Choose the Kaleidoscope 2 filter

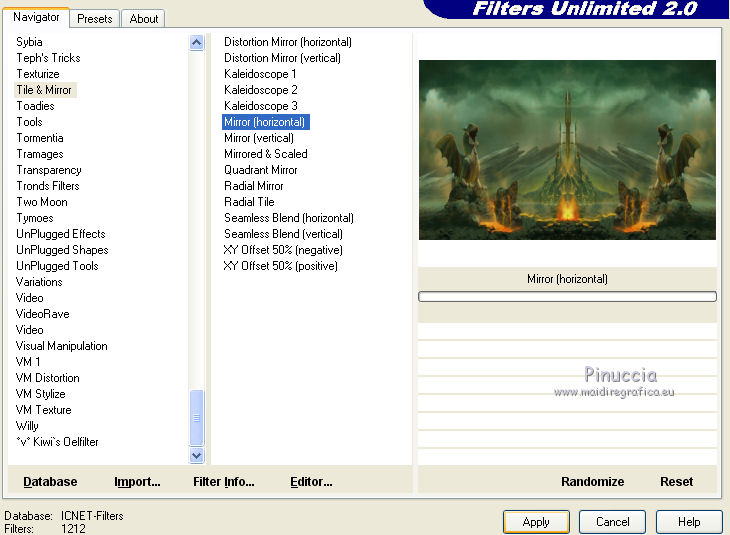pyautogui.click(x=261, y=90)
